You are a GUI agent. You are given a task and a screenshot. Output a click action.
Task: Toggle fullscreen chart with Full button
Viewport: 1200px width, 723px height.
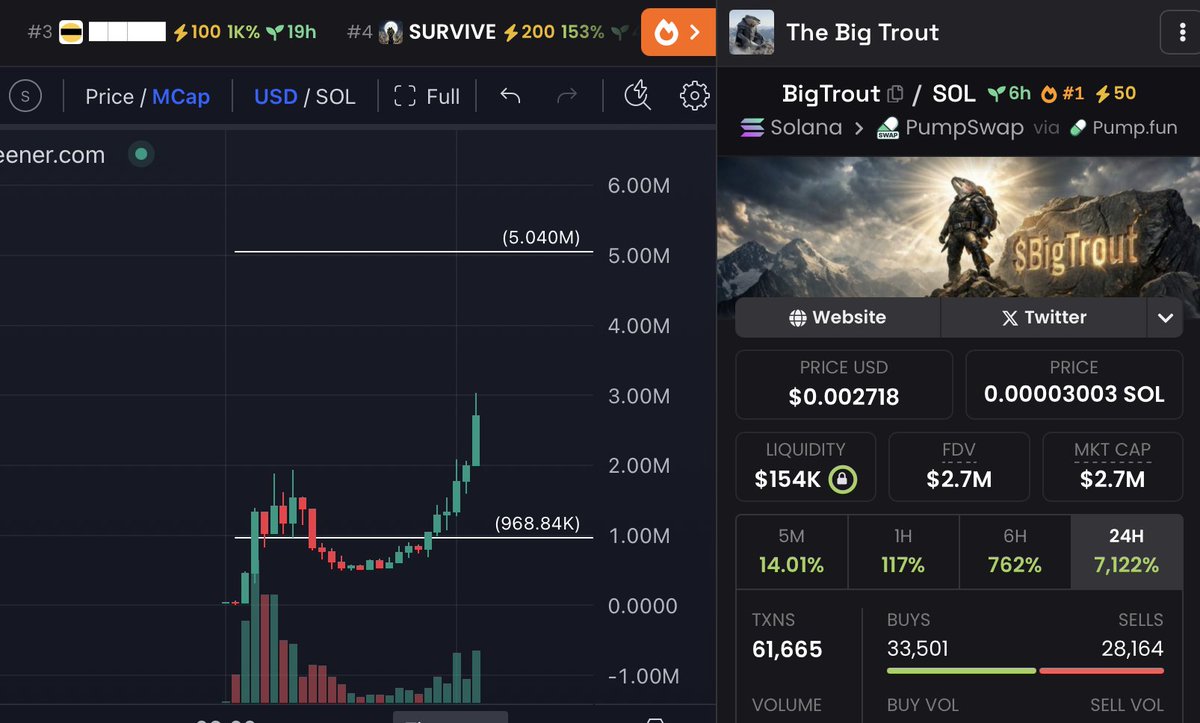(427, 96)
